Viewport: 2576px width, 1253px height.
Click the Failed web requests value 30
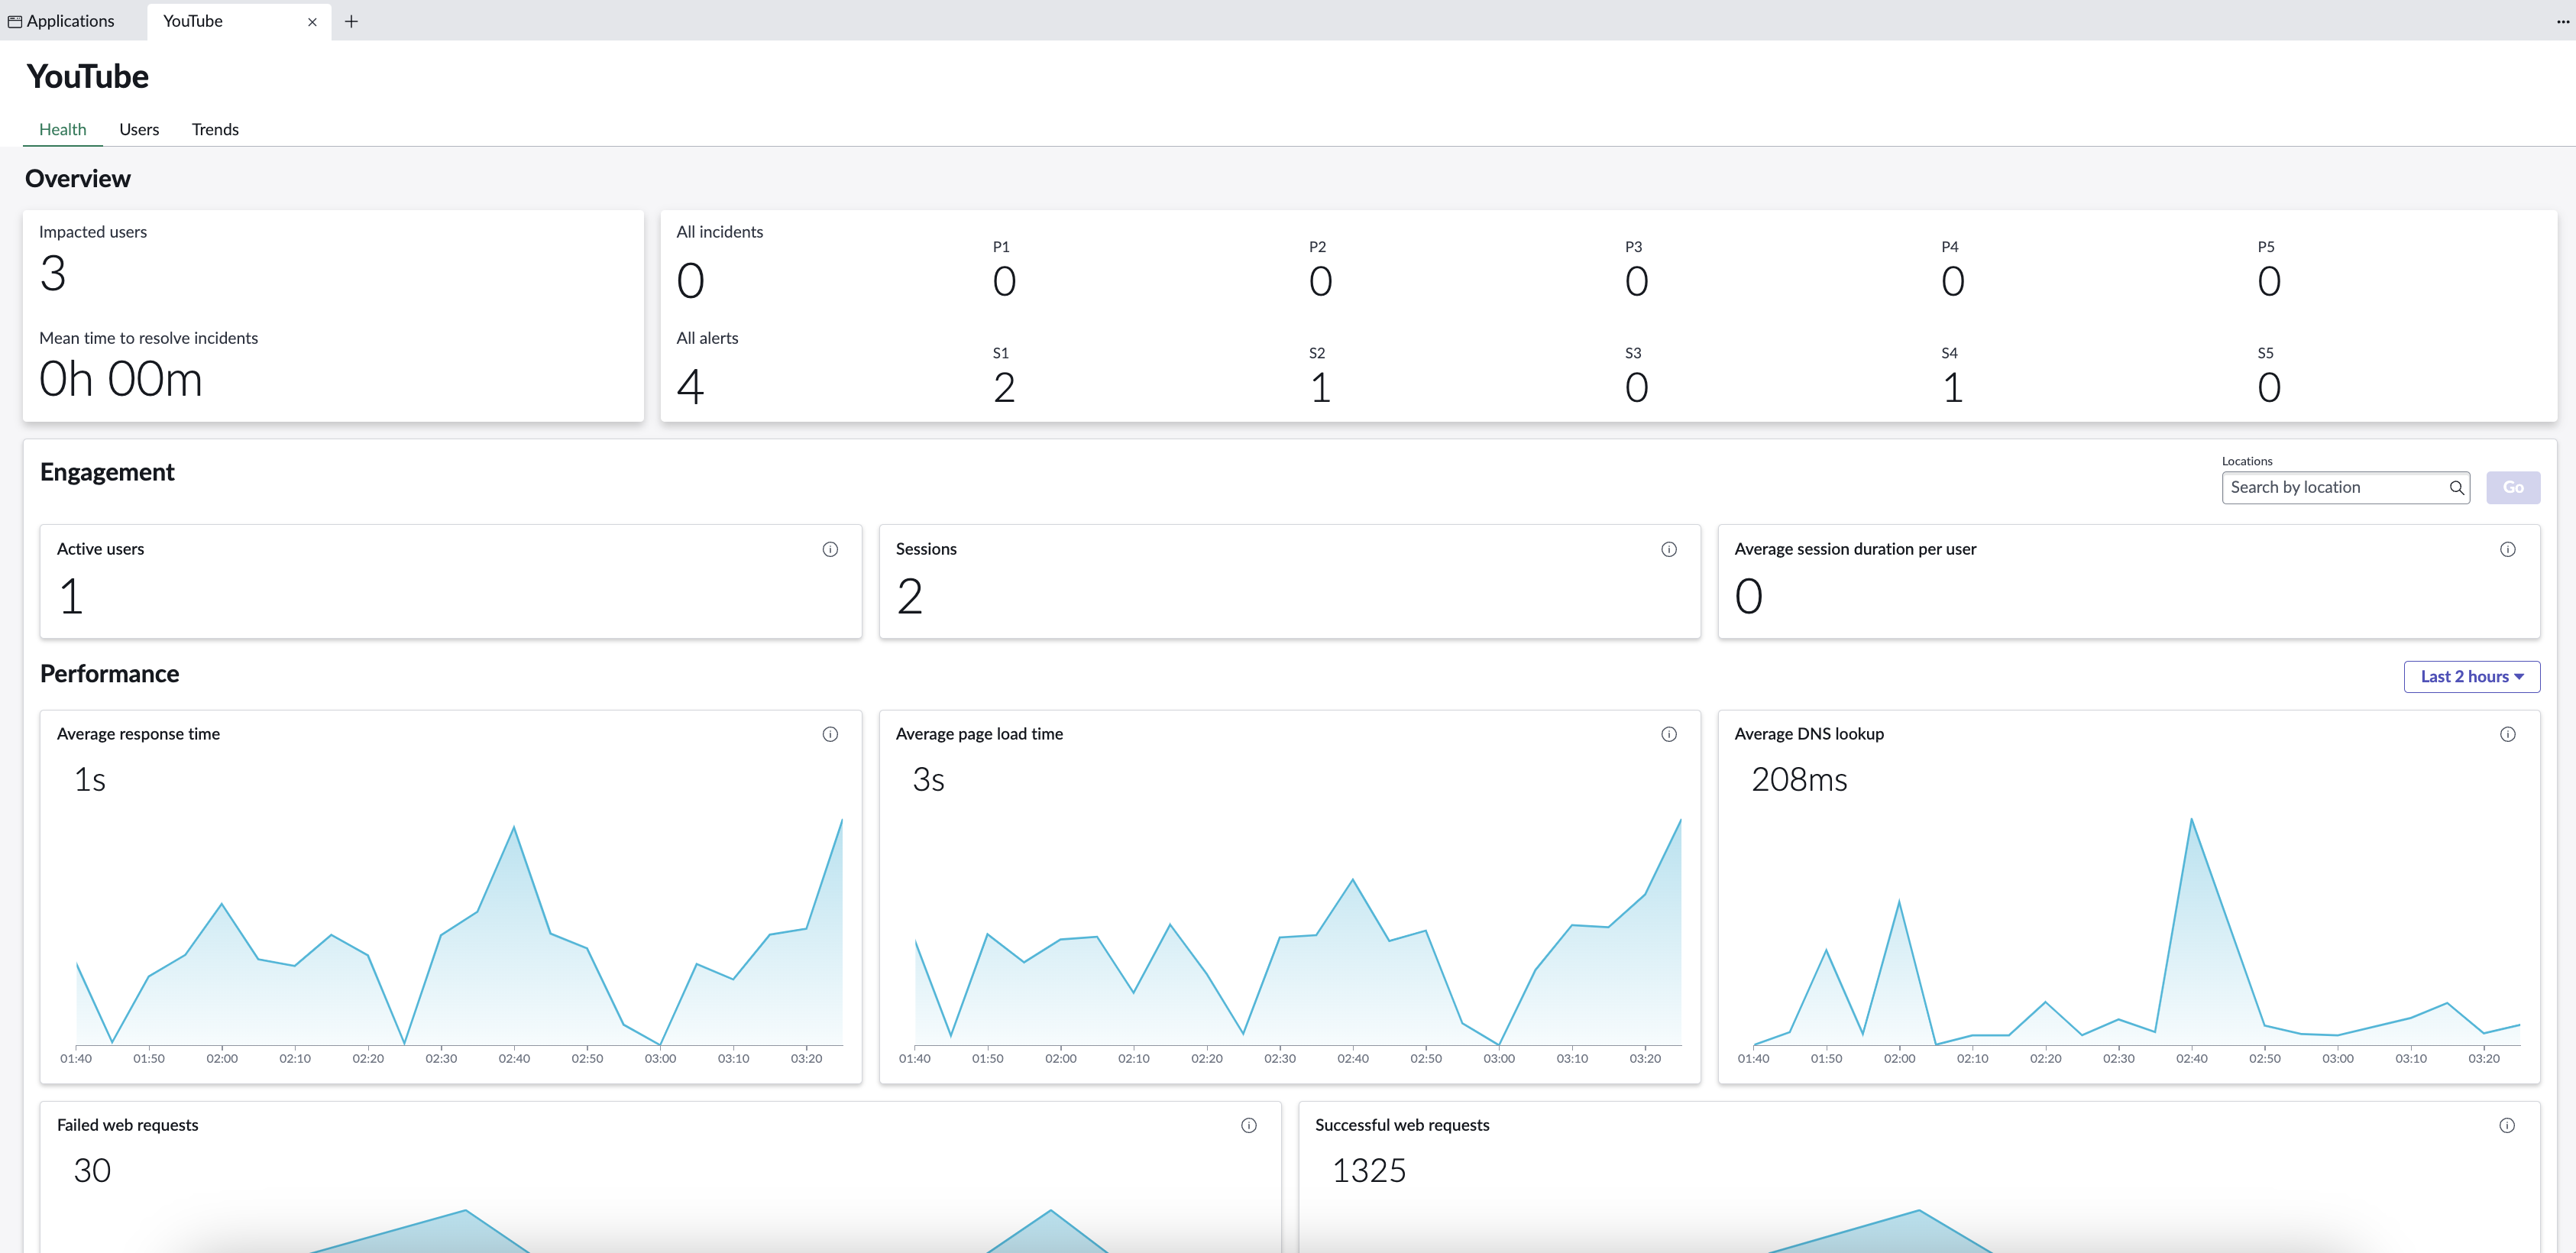pyautogui.click(x=92, y=1171)
